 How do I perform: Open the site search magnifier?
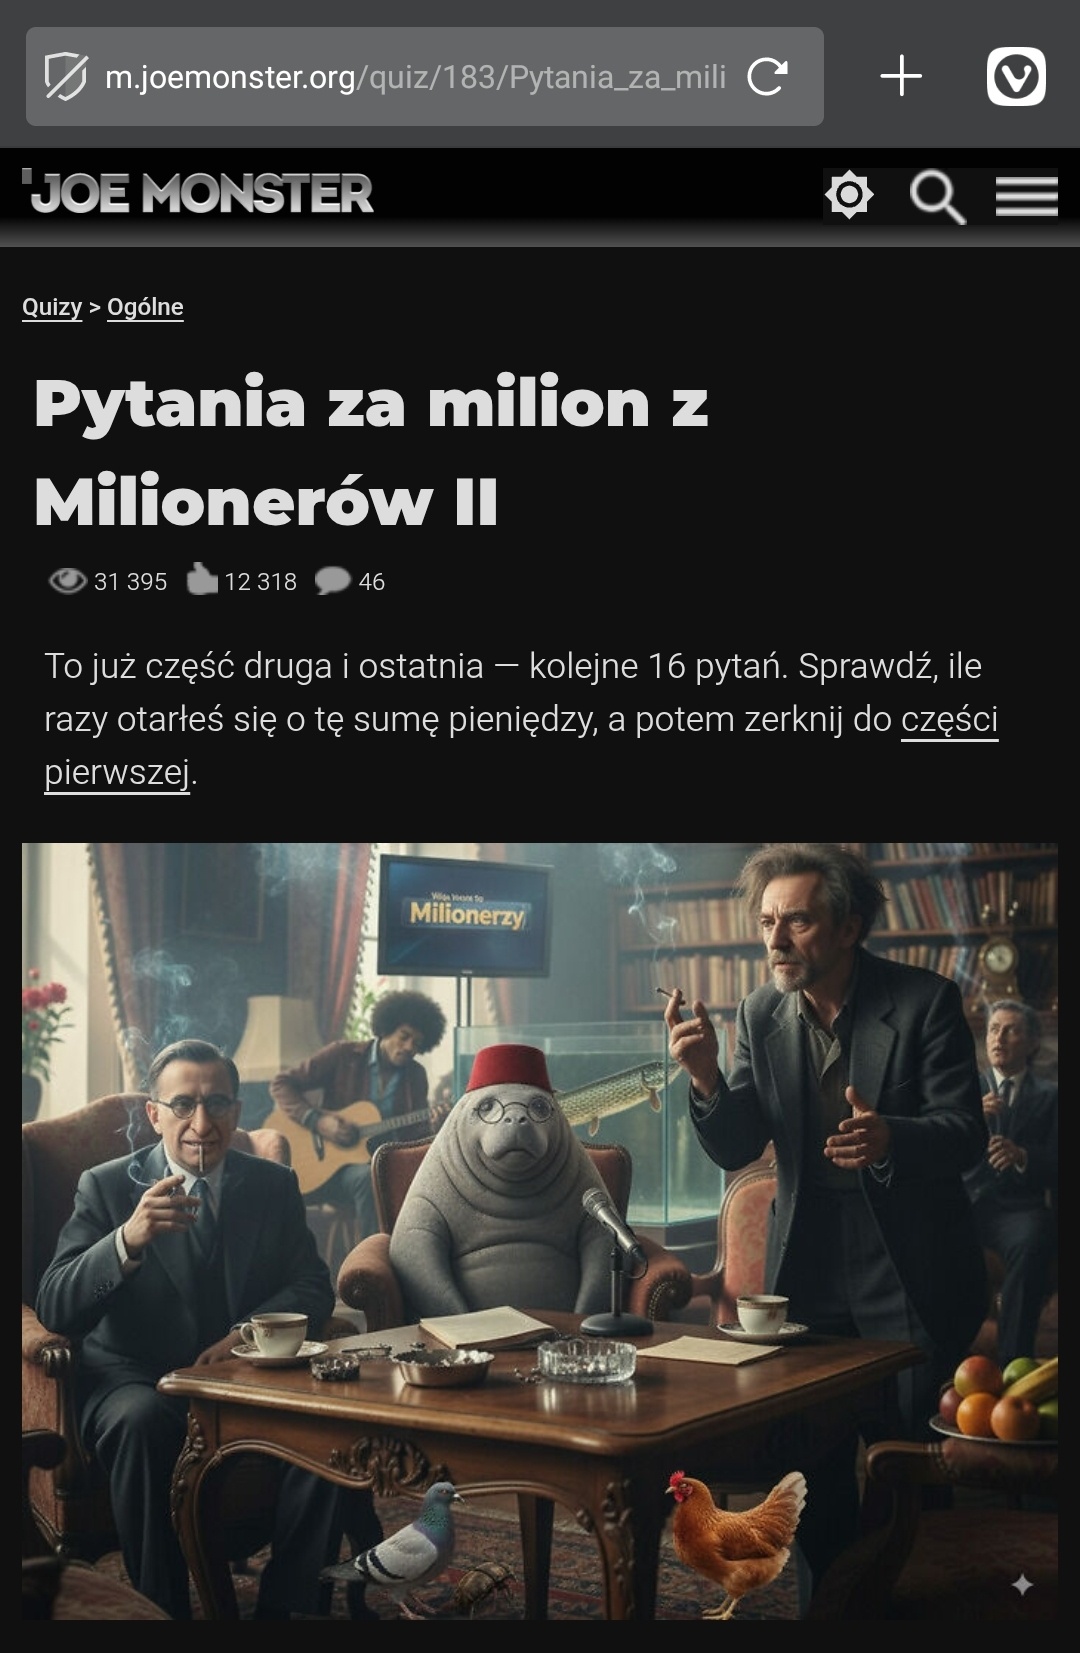937,196
